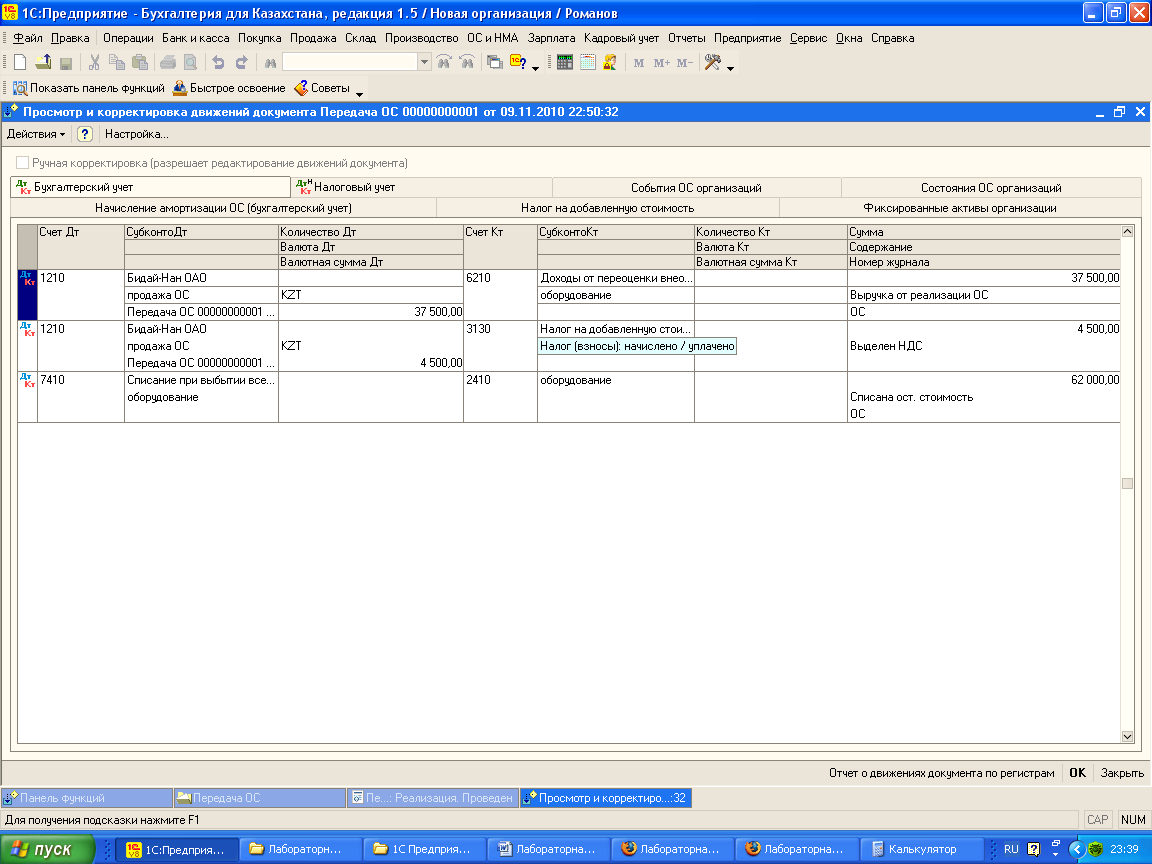Click the tools hammer icon
This screenshot has width=1152, height=864.
pos(713,63)
